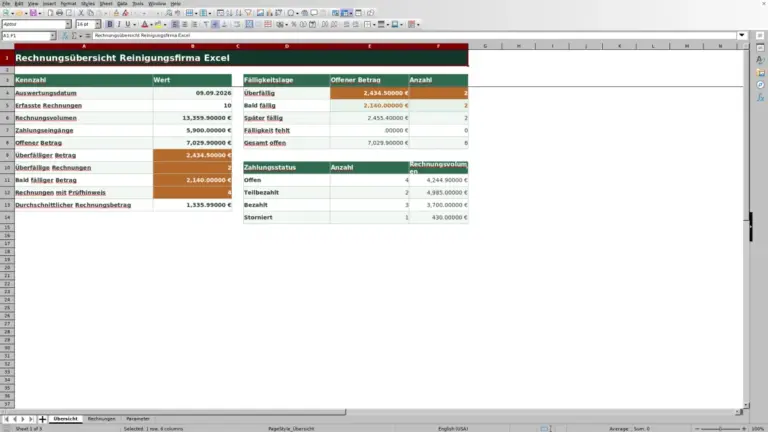Insert a chart via toolbar icon
768x432 pixels.
click(269, 13)
